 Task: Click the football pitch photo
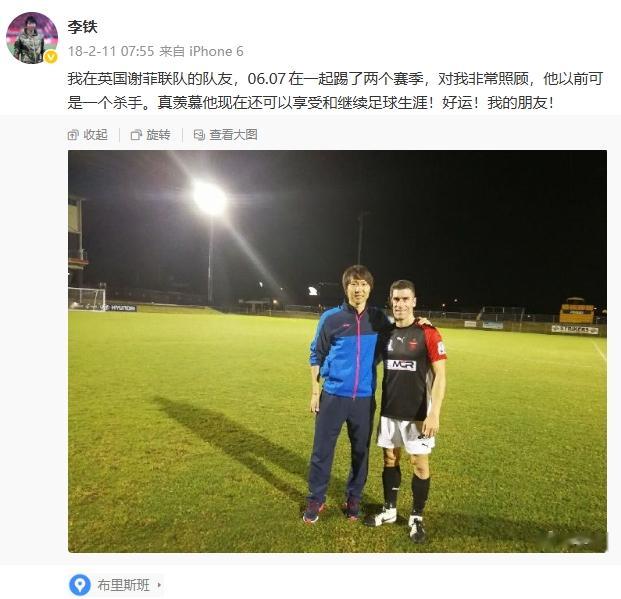(x=337, y=351)
